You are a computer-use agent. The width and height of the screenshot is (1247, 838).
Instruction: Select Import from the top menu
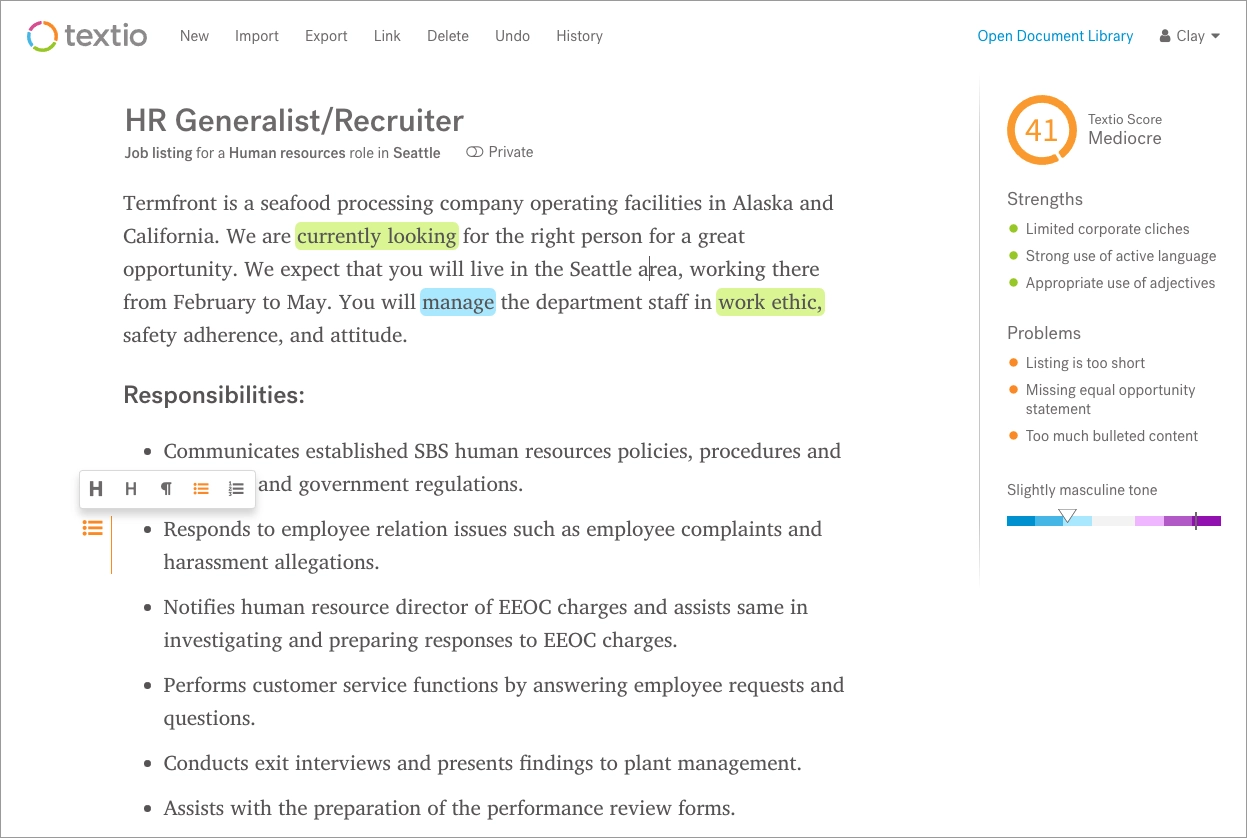click(x=256, y=36)
